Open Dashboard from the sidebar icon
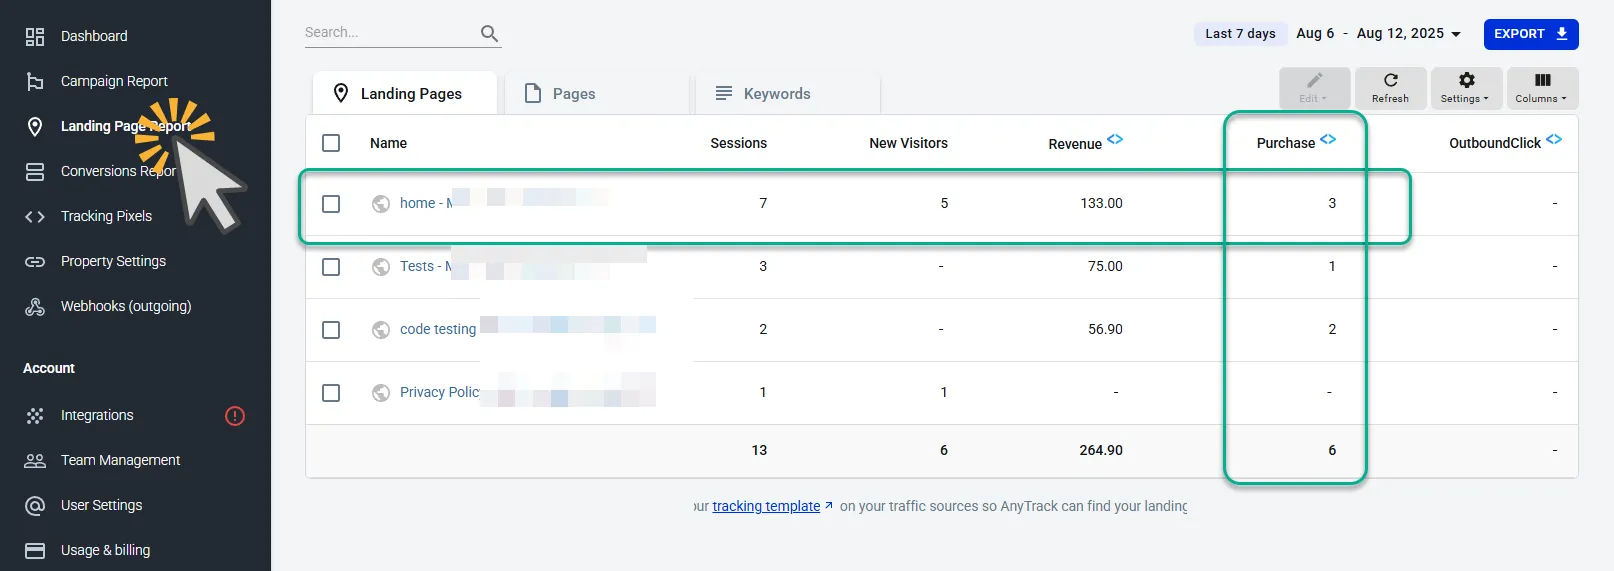The height and width of the screenshot is (571, 1614). (35, 36)
